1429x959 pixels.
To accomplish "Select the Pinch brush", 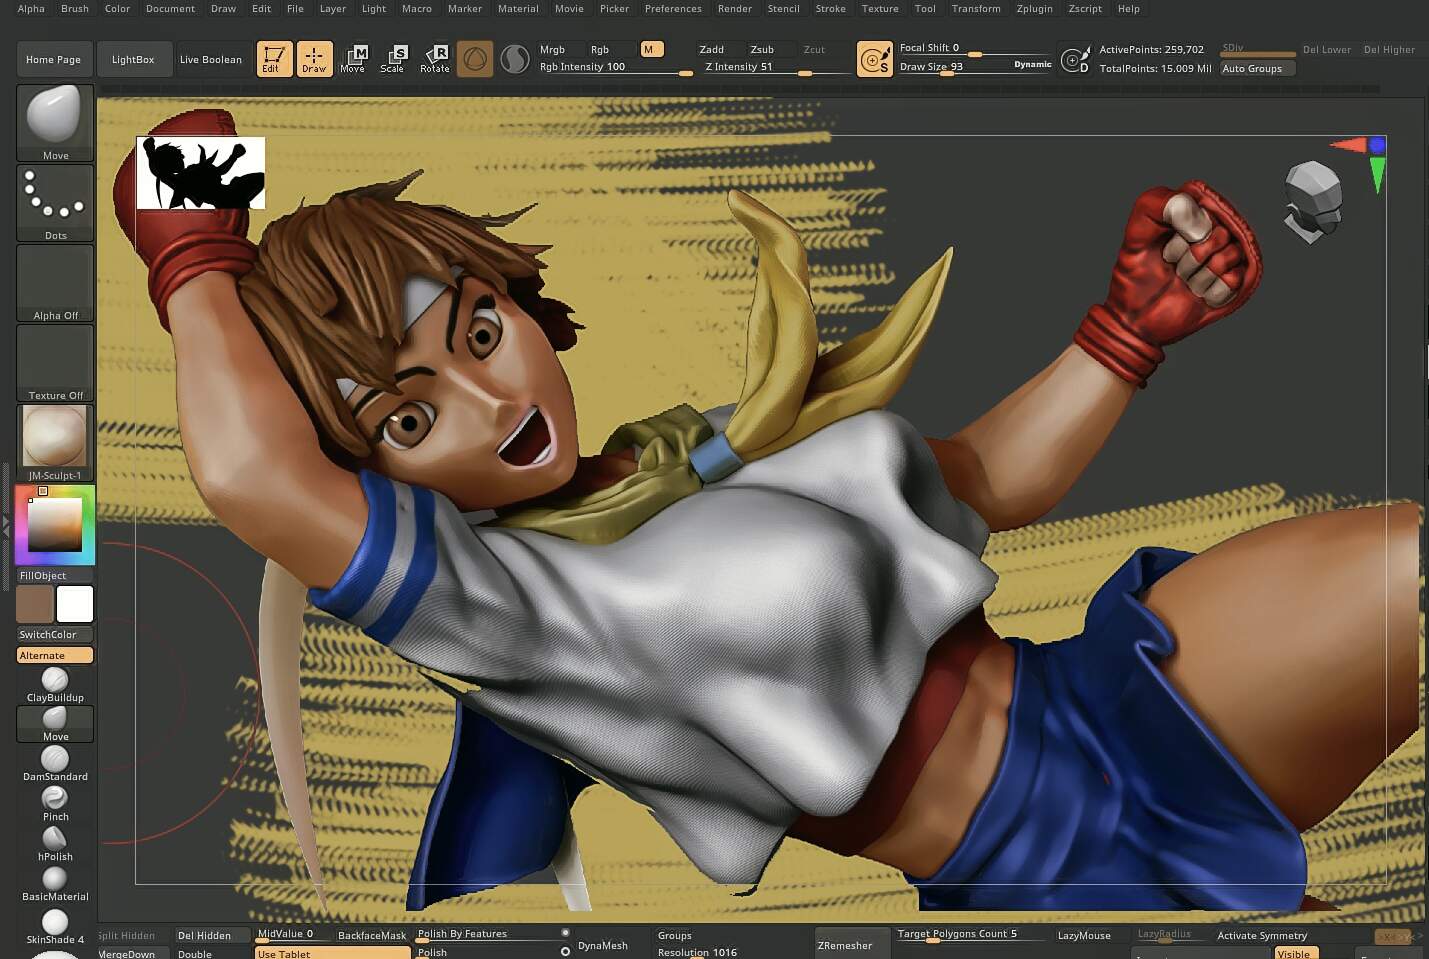I will click(55, 804).
